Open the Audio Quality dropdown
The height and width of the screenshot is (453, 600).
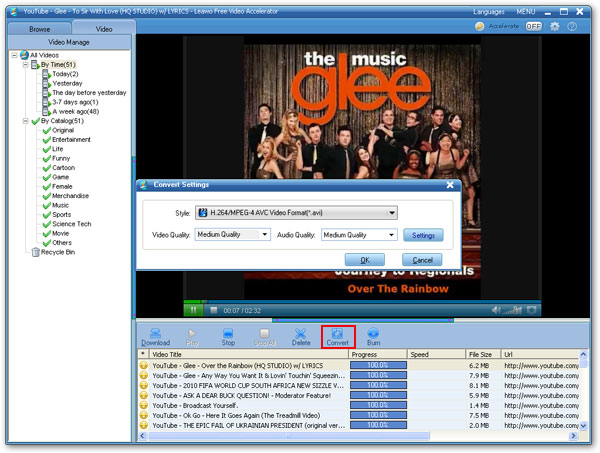(359, 235)
